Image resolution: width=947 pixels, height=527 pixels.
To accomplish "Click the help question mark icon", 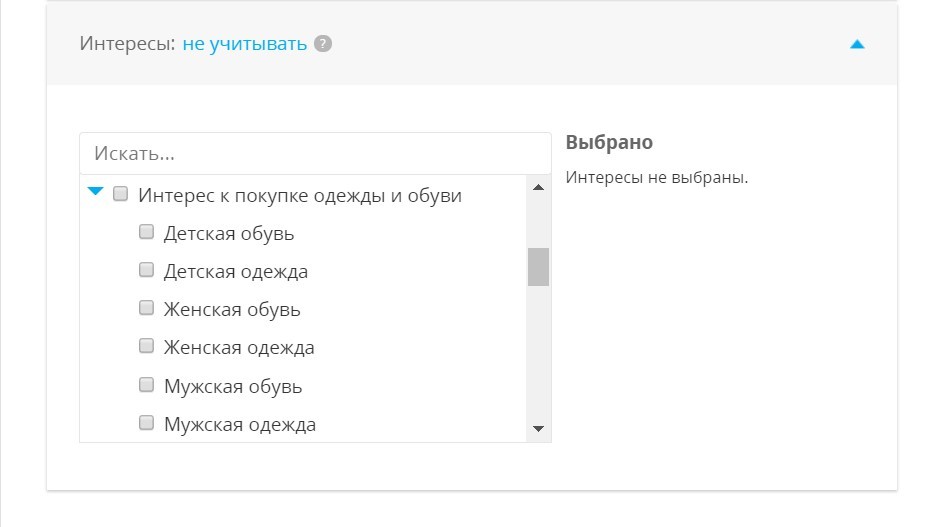I will [x=322, y=44].
